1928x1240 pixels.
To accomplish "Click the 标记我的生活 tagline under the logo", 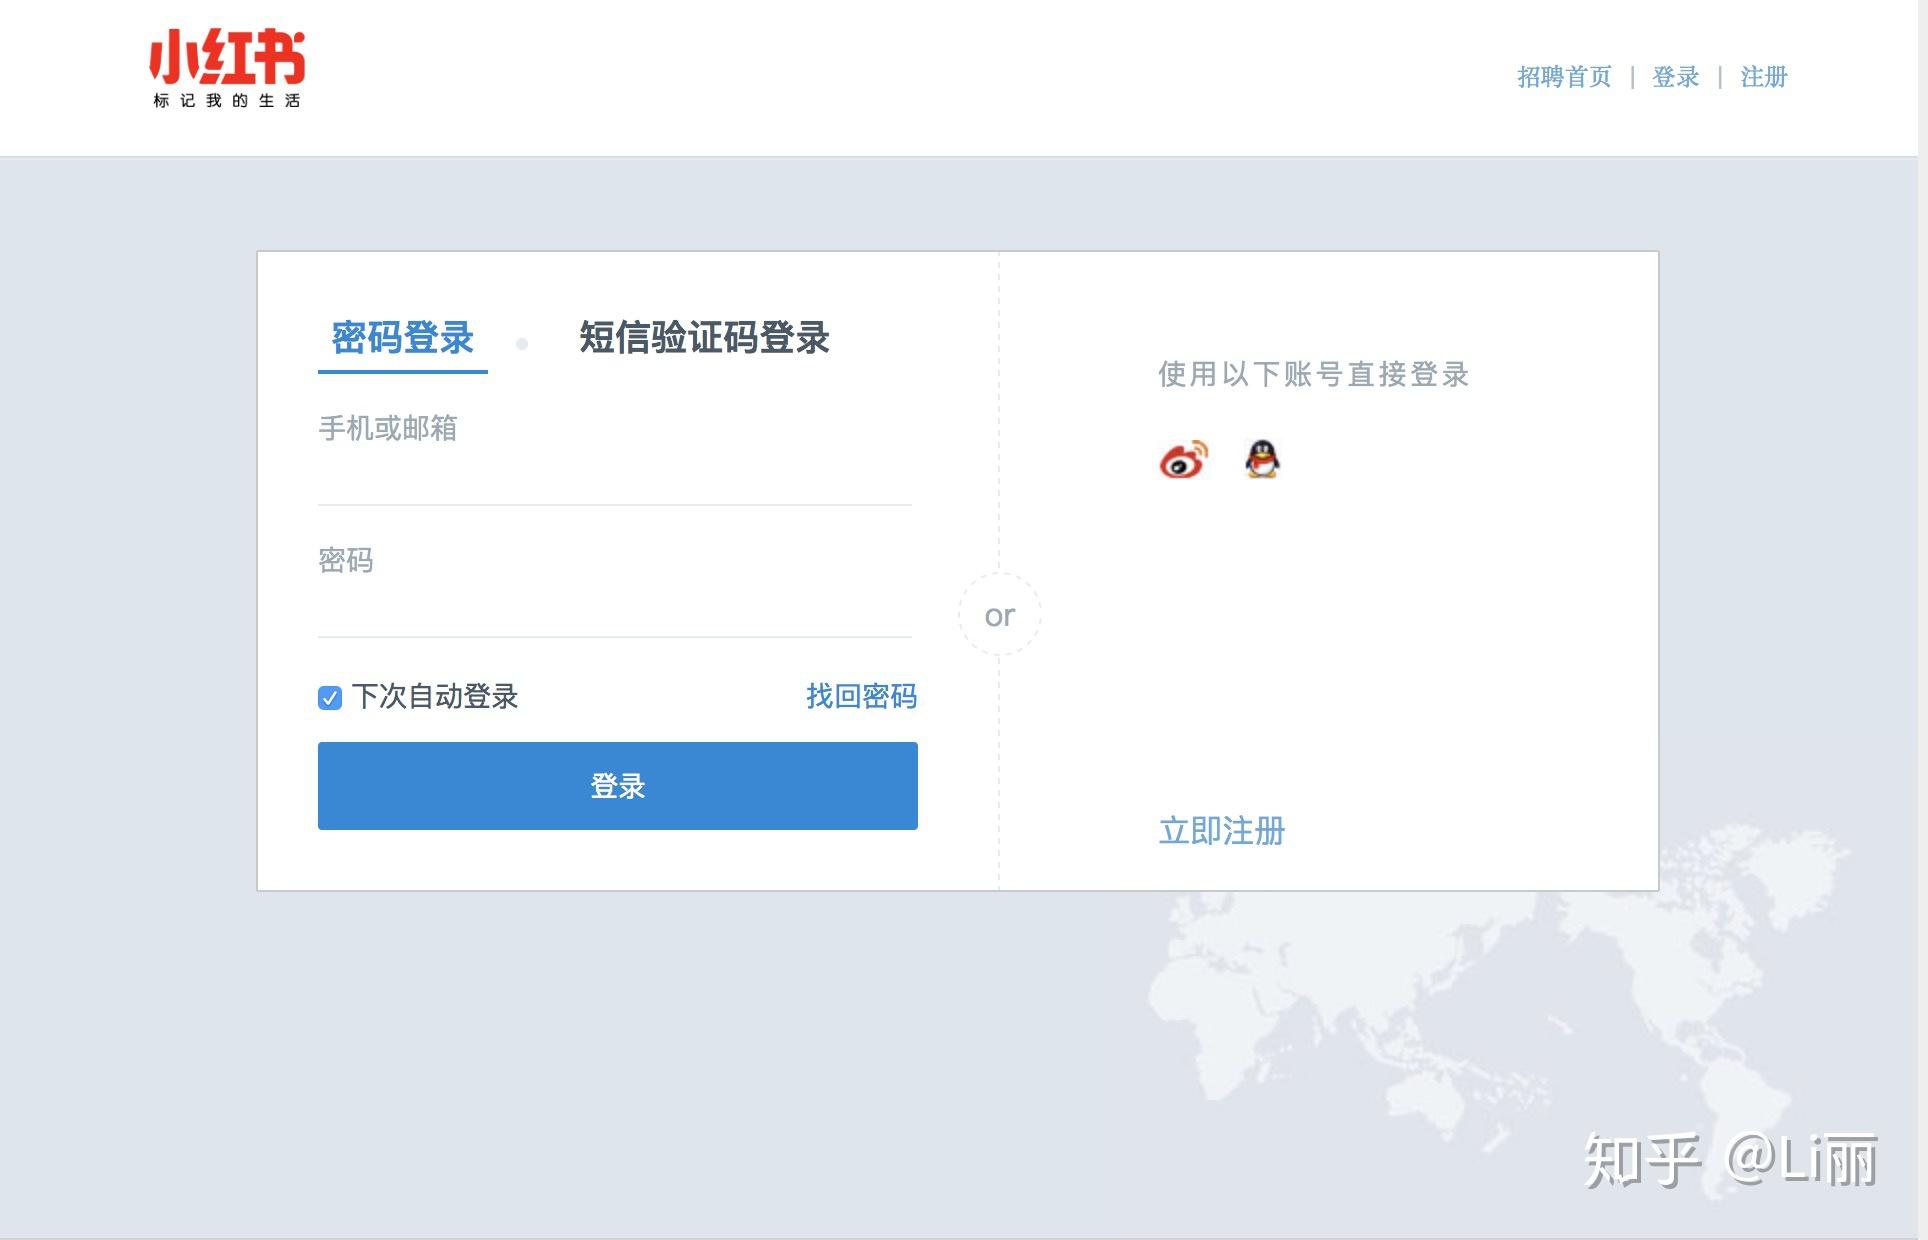I will (227, 101).
